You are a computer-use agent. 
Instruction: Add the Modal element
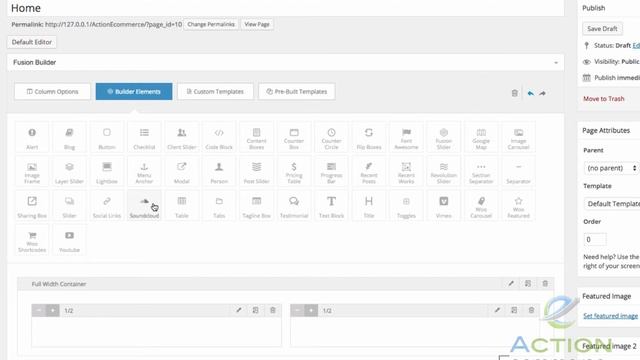(x=182, y=172)
